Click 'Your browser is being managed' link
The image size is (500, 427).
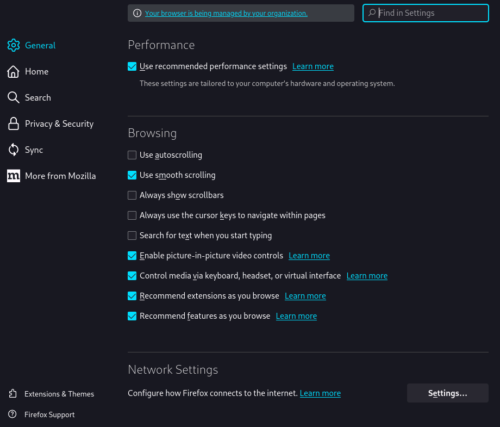point(226,13)
